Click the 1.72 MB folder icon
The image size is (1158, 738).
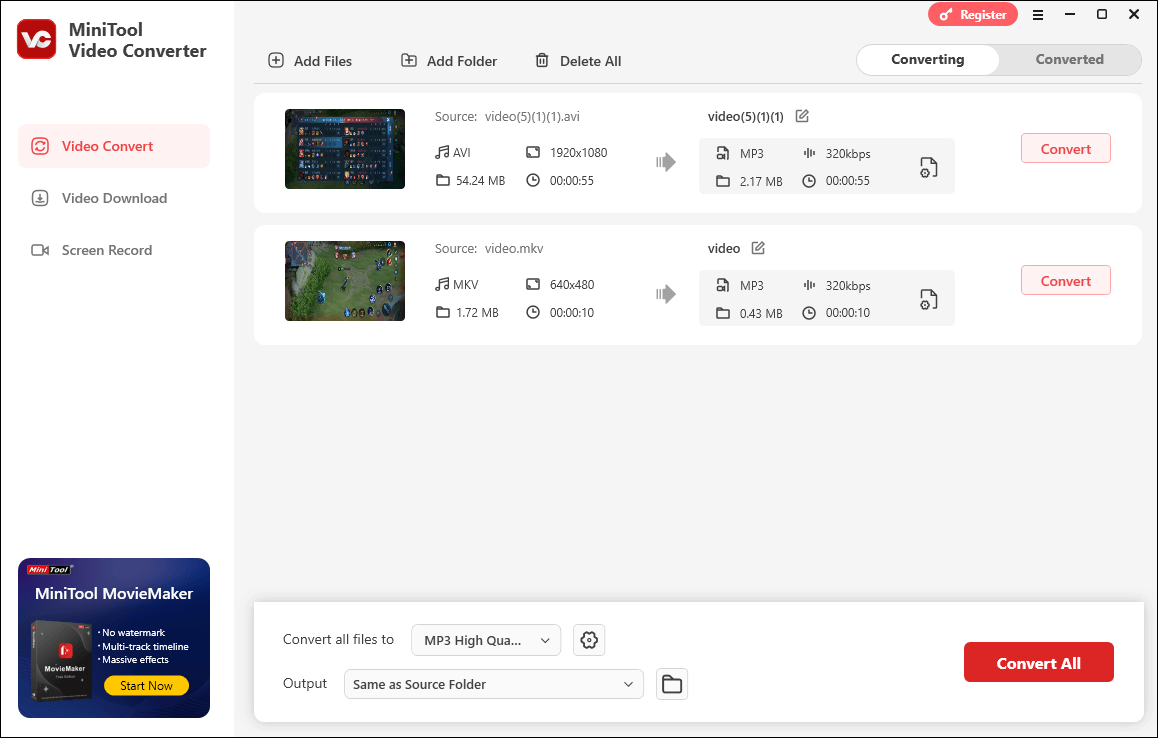[x=442, y=312]
